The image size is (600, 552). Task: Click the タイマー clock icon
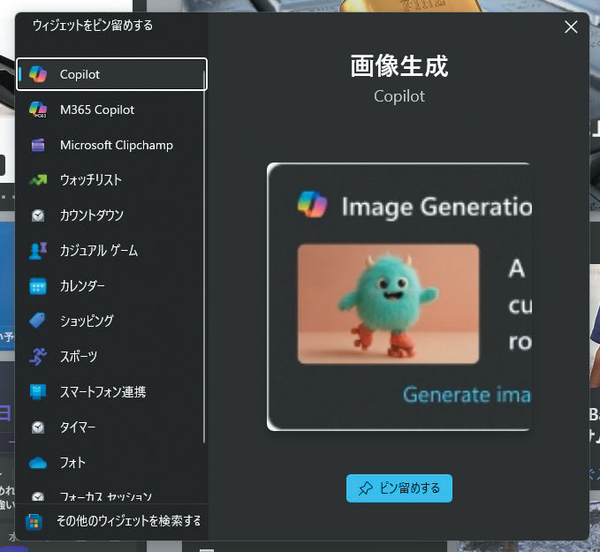[x=38, y=427]
